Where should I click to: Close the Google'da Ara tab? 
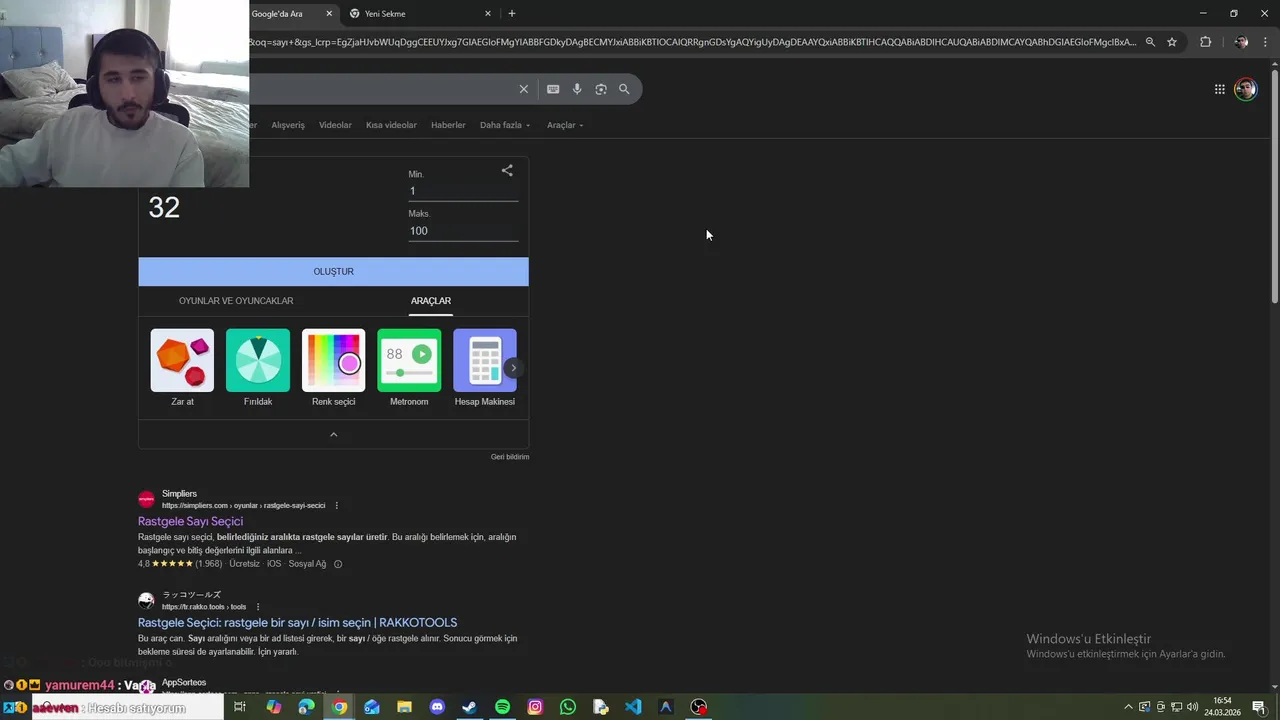coord(329,14)
